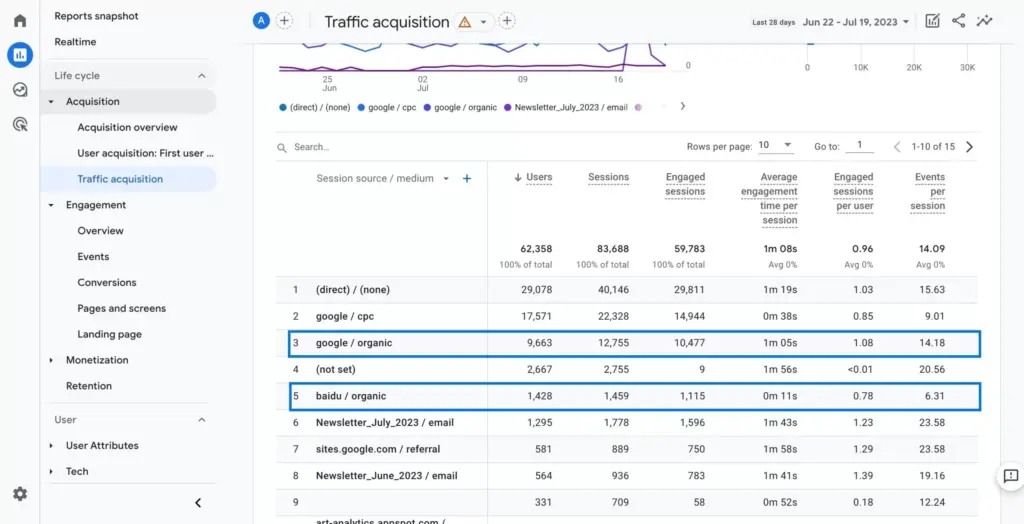Sort by Events per session column
Image resolution: width=1024 pixels, height=524 pixels.
coord(928,191)
